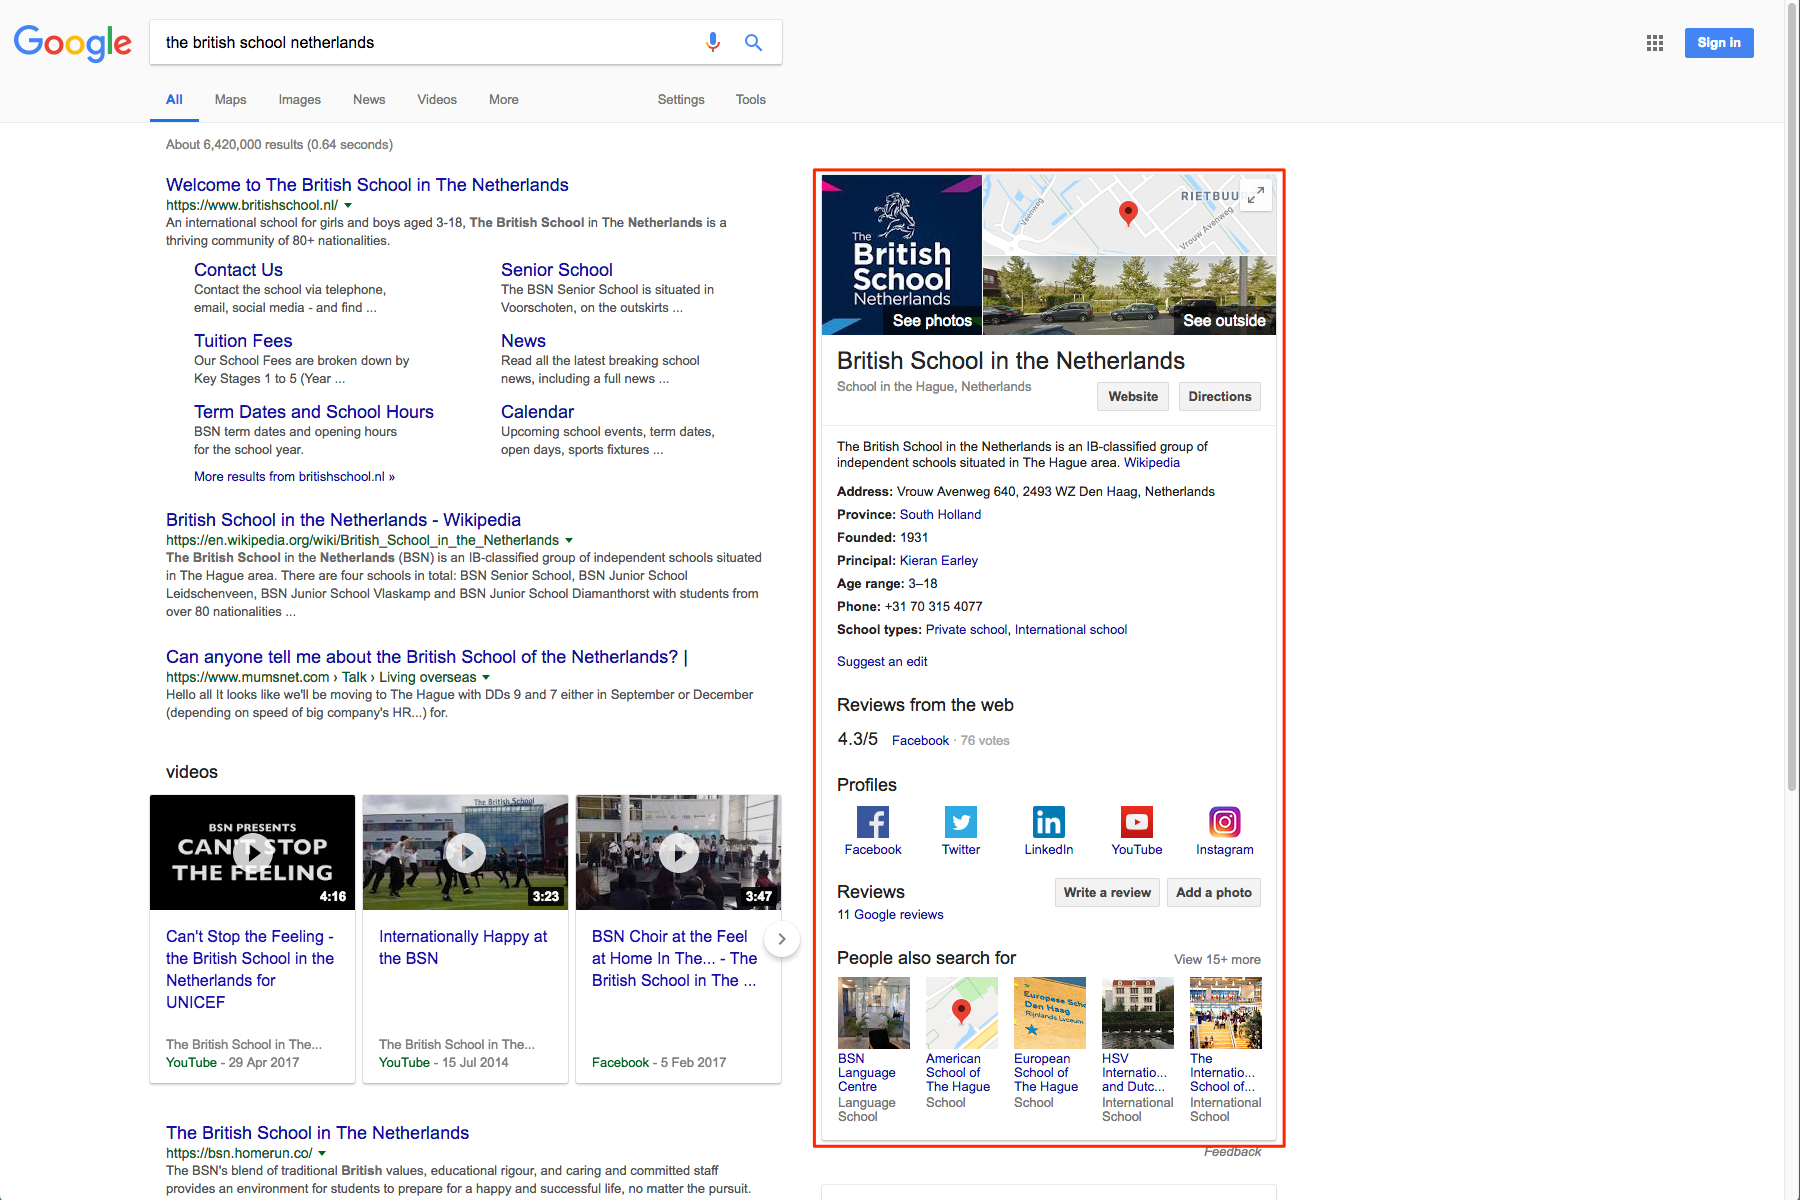Switch to the Images tab
Viewport: 1800px width, 1200px height.
300,100
